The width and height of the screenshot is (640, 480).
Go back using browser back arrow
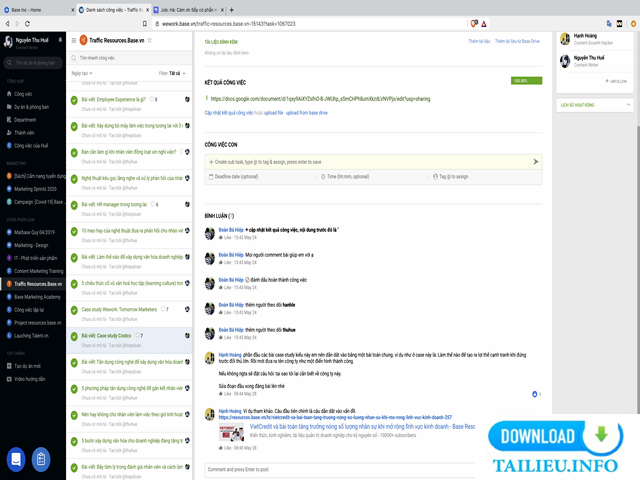7,24
